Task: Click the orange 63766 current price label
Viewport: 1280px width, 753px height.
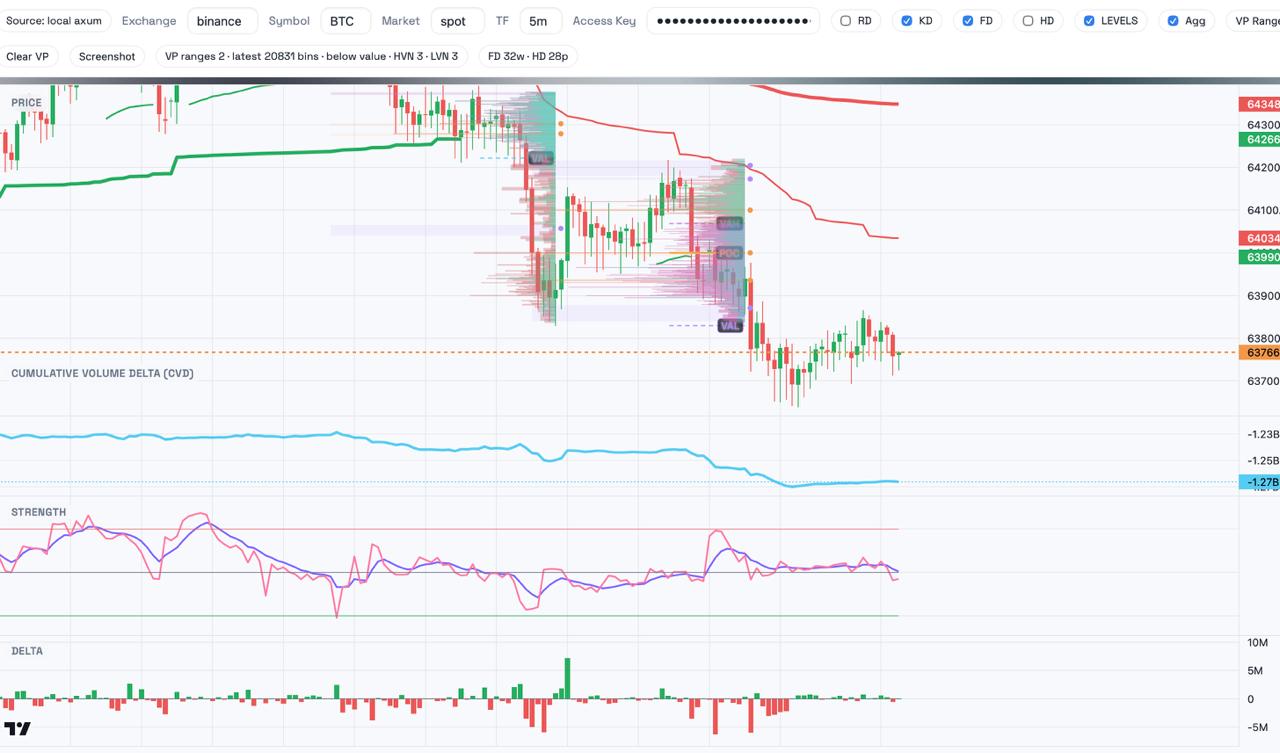Action: 1259,352
